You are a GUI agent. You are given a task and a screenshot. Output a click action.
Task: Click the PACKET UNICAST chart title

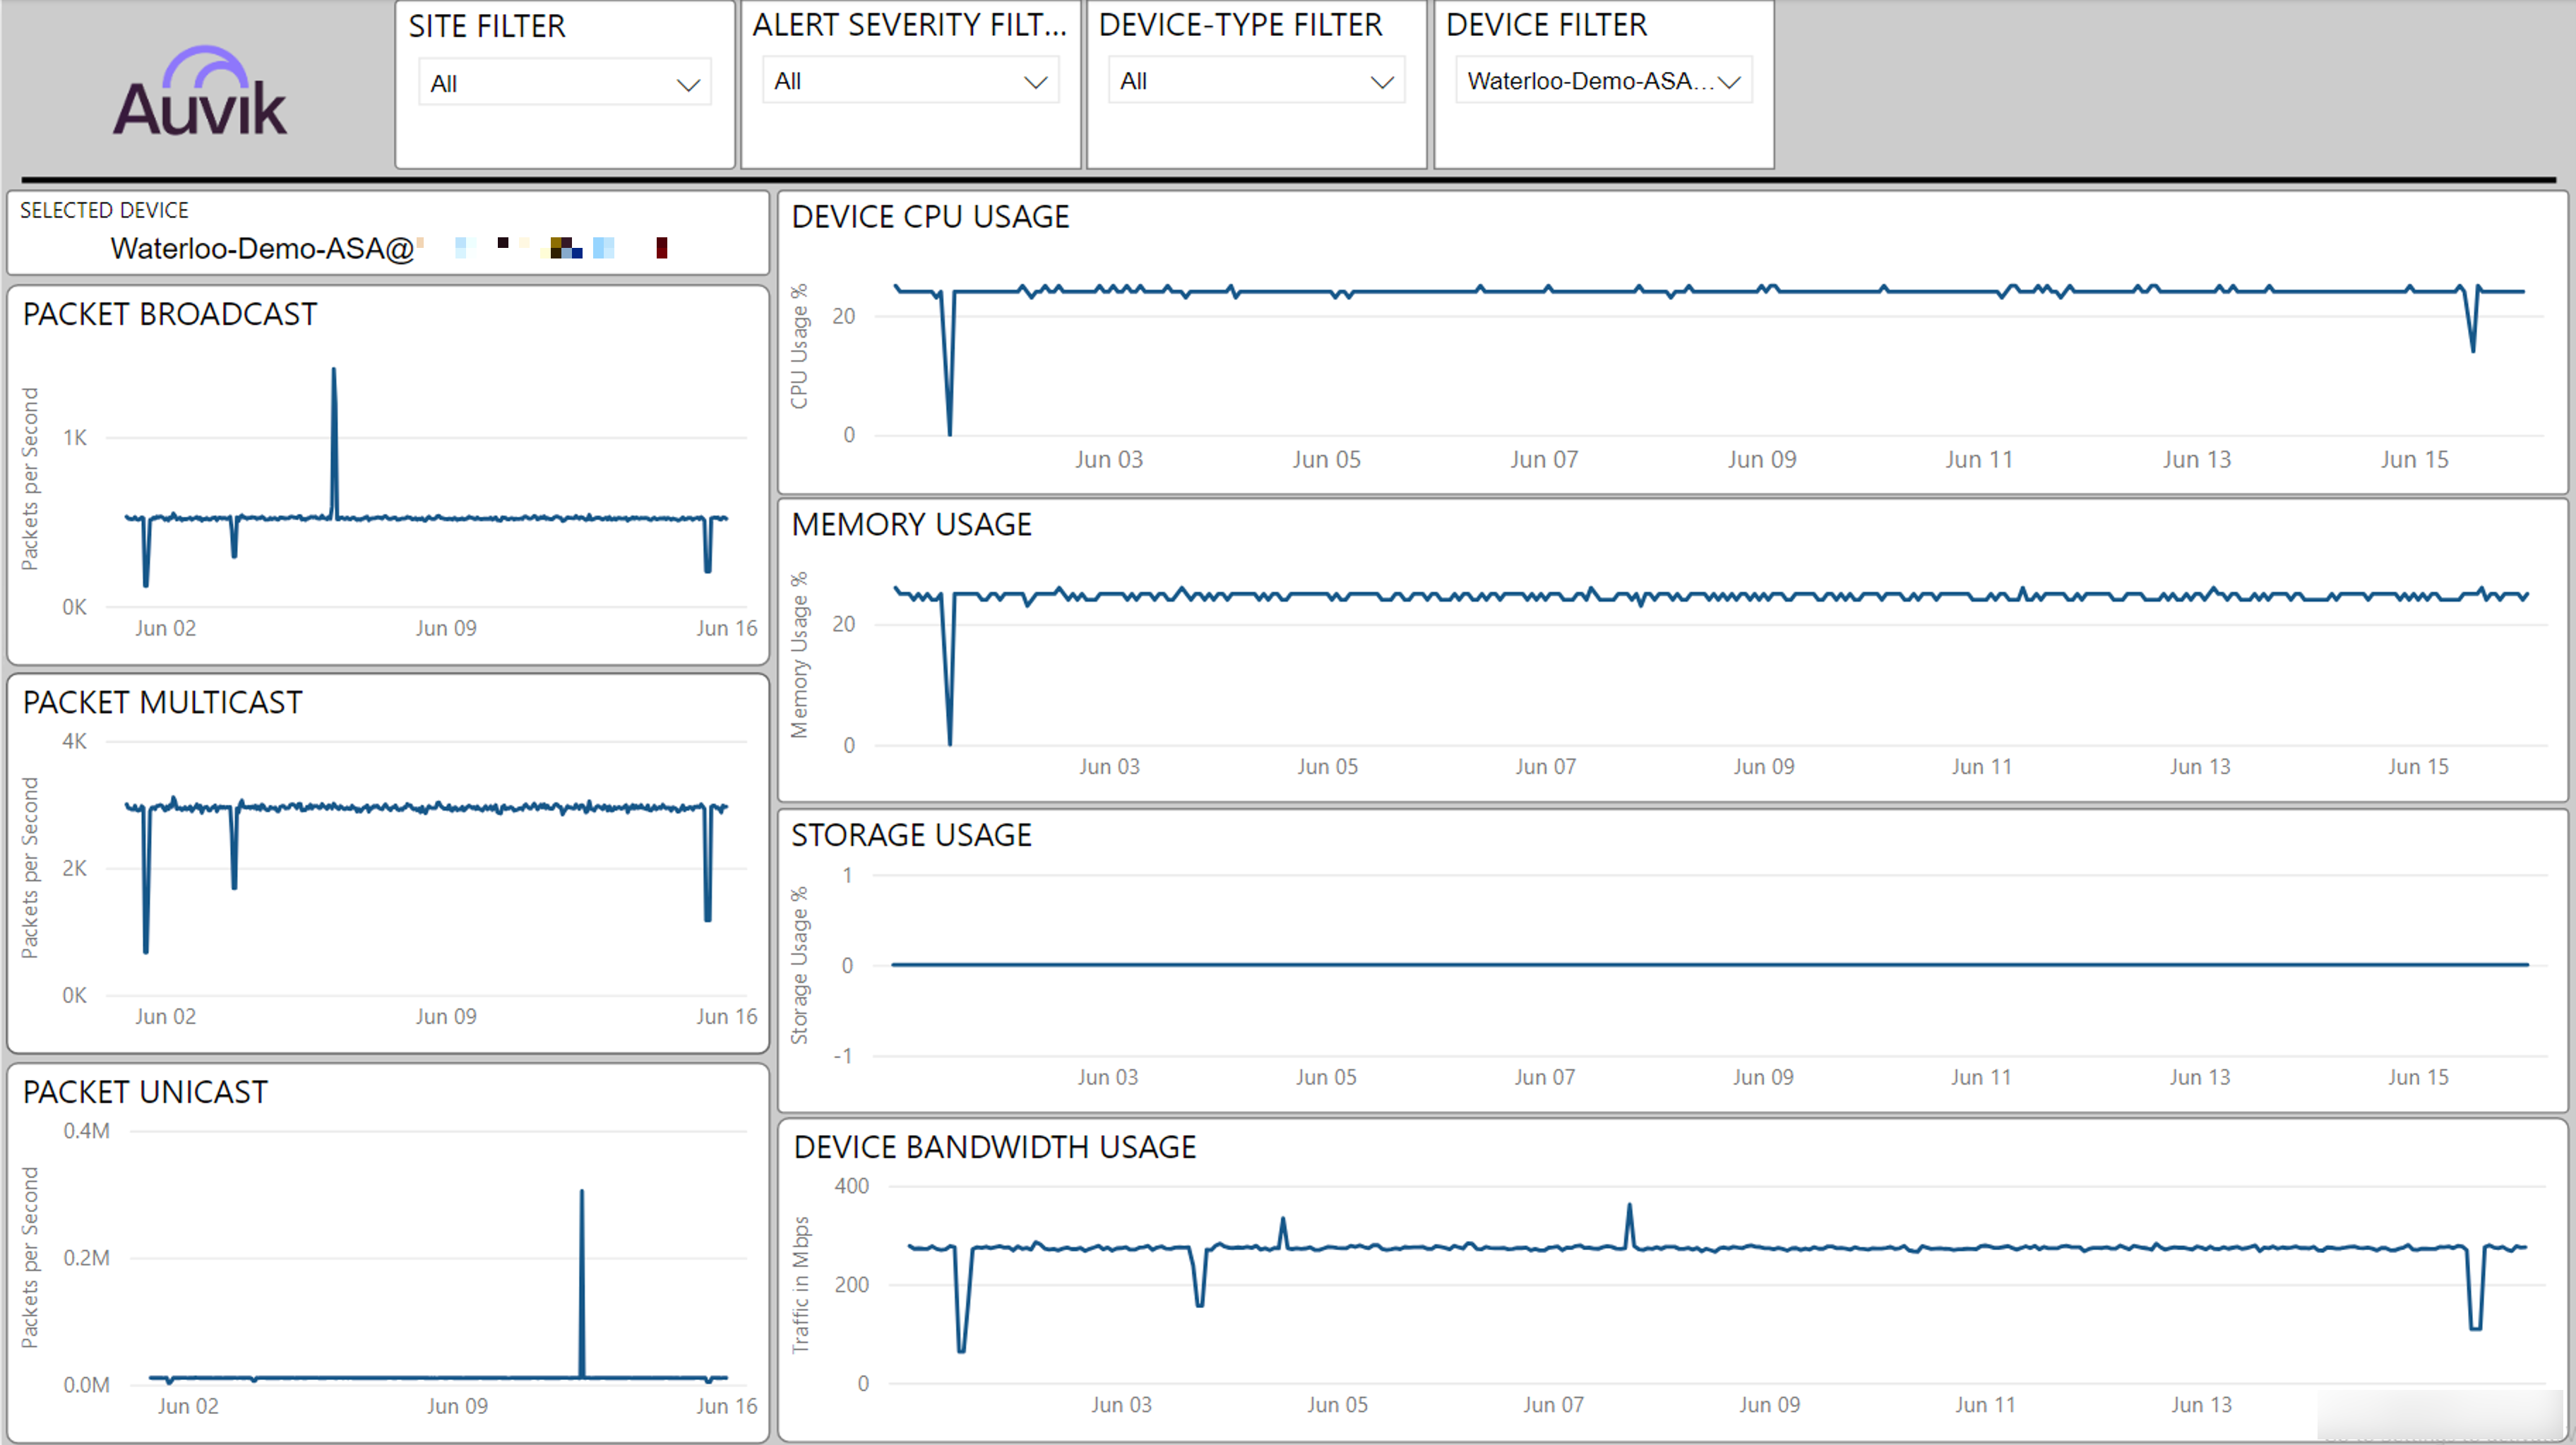tap(146, 1092)
